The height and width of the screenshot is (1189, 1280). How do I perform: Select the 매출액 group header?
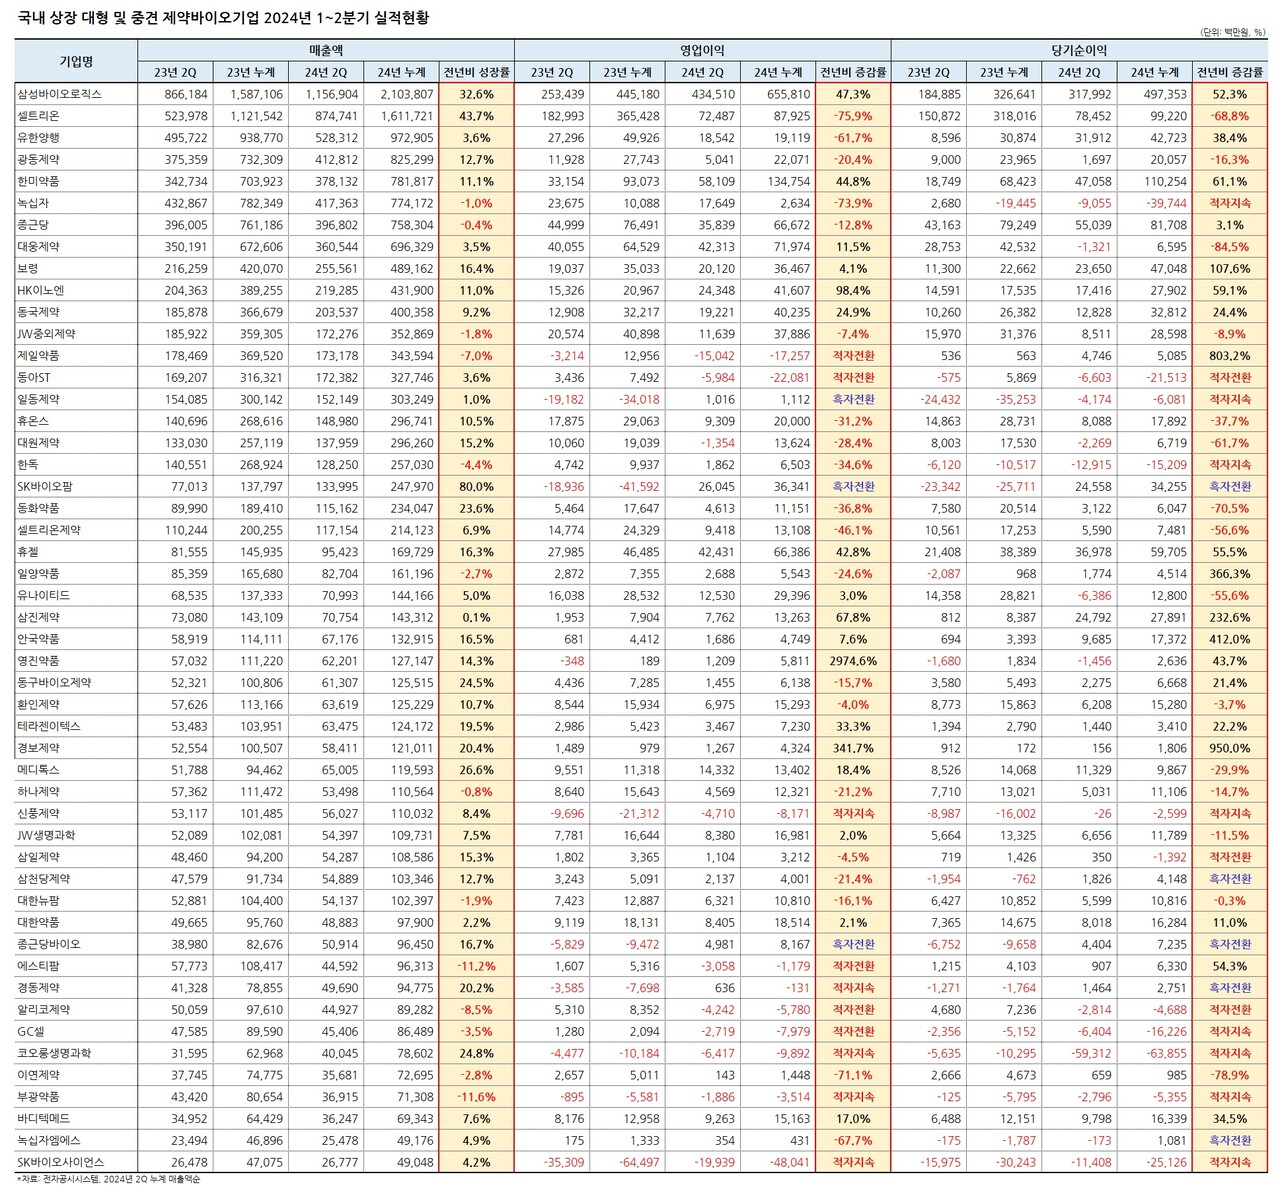(x=325, y=50)
